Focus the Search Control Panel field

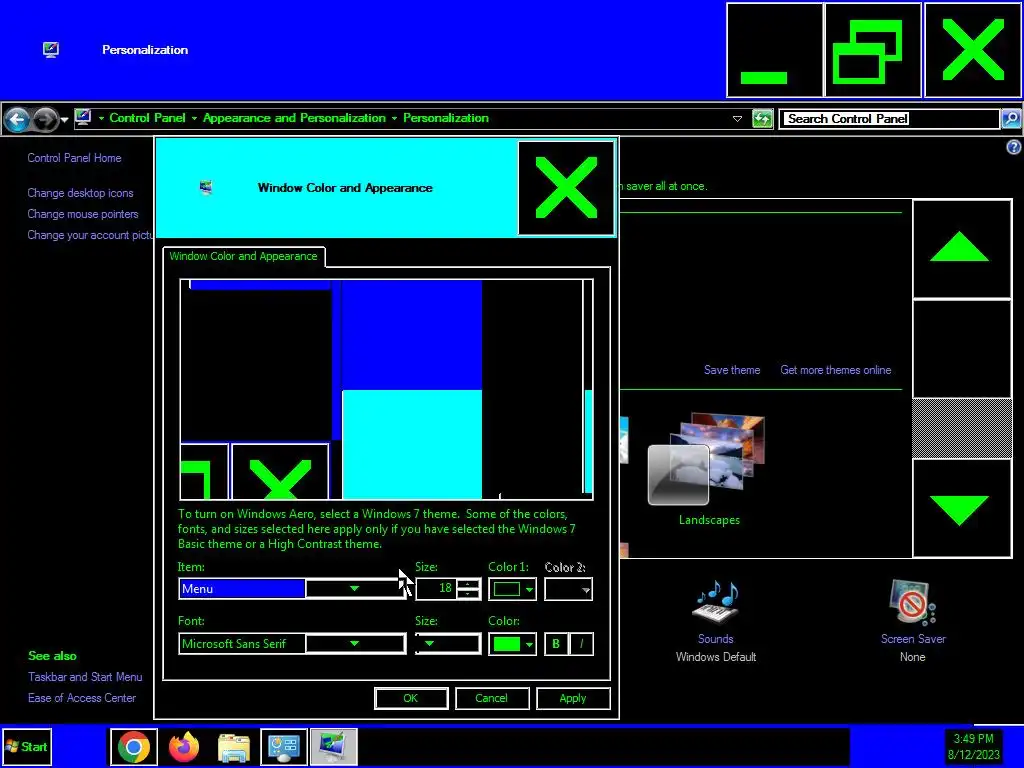pyautogui.click(x=891, y=119)
